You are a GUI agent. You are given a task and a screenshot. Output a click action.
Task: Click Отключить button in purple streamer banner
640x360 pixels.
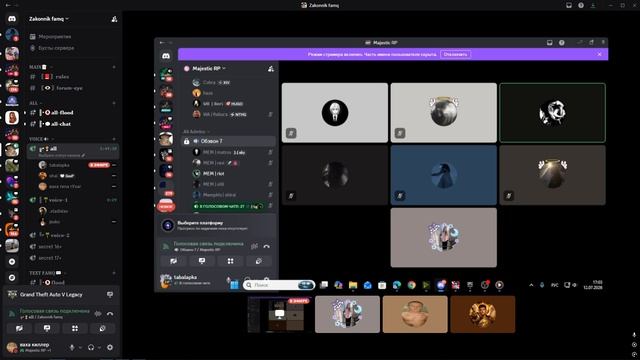456,54
